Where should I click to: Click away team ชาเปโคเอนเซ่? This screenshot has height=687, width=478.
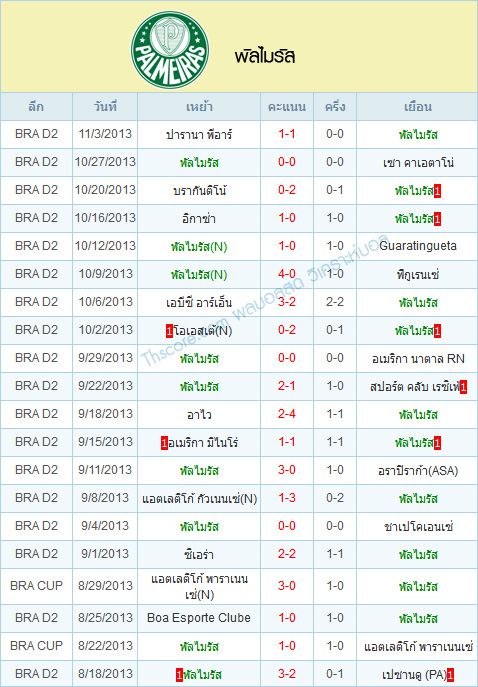tap(418, 527)
